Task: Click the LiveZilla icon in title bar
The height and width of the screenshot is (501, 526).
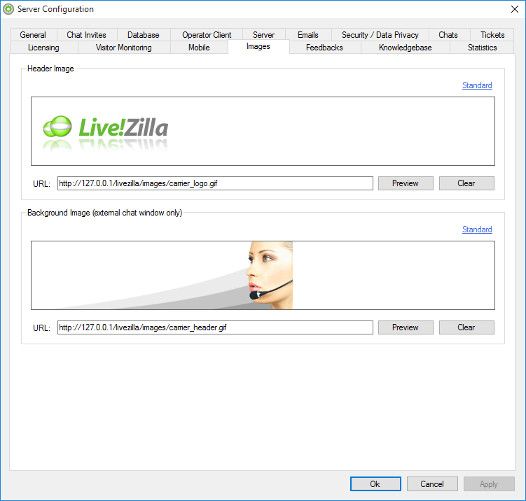Action: pos(8,9)
